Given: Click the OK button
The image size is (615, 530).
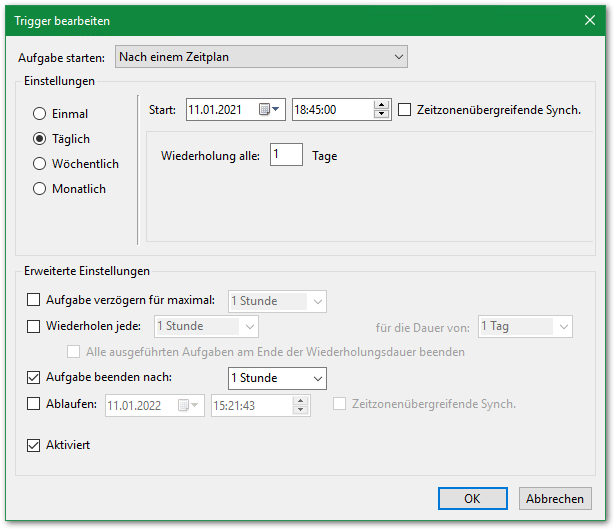Looking at the screenshot, I should (472, 498).
